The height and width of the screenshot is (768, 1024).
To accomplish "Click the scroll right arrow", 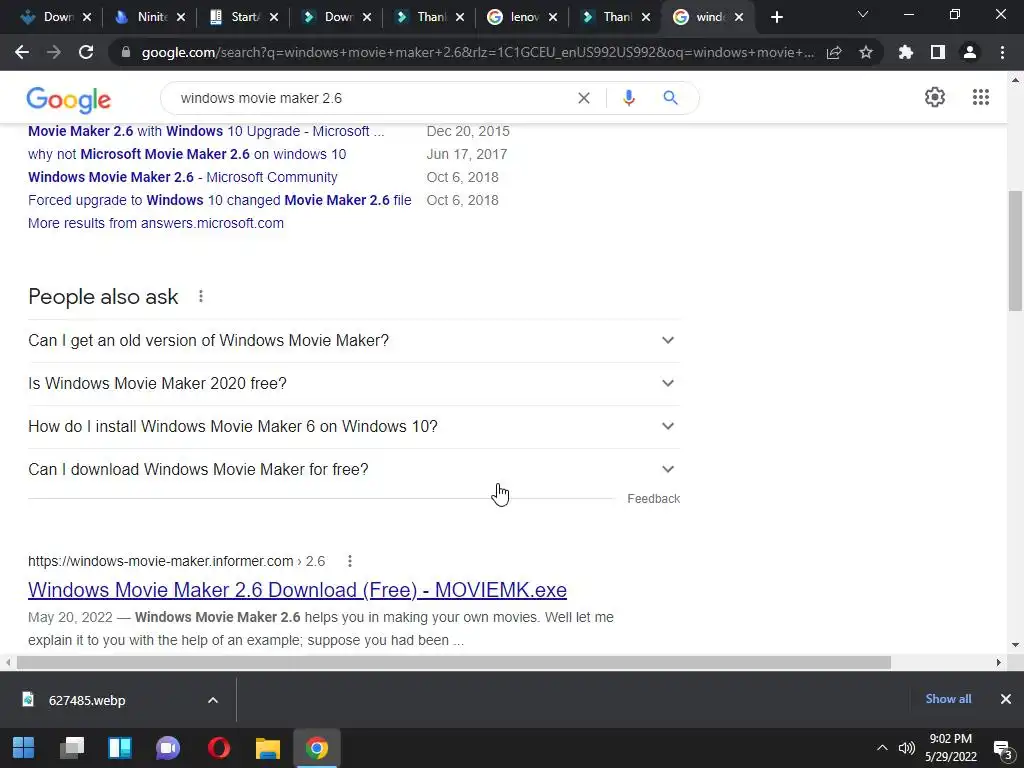I will tap(998, 662).
